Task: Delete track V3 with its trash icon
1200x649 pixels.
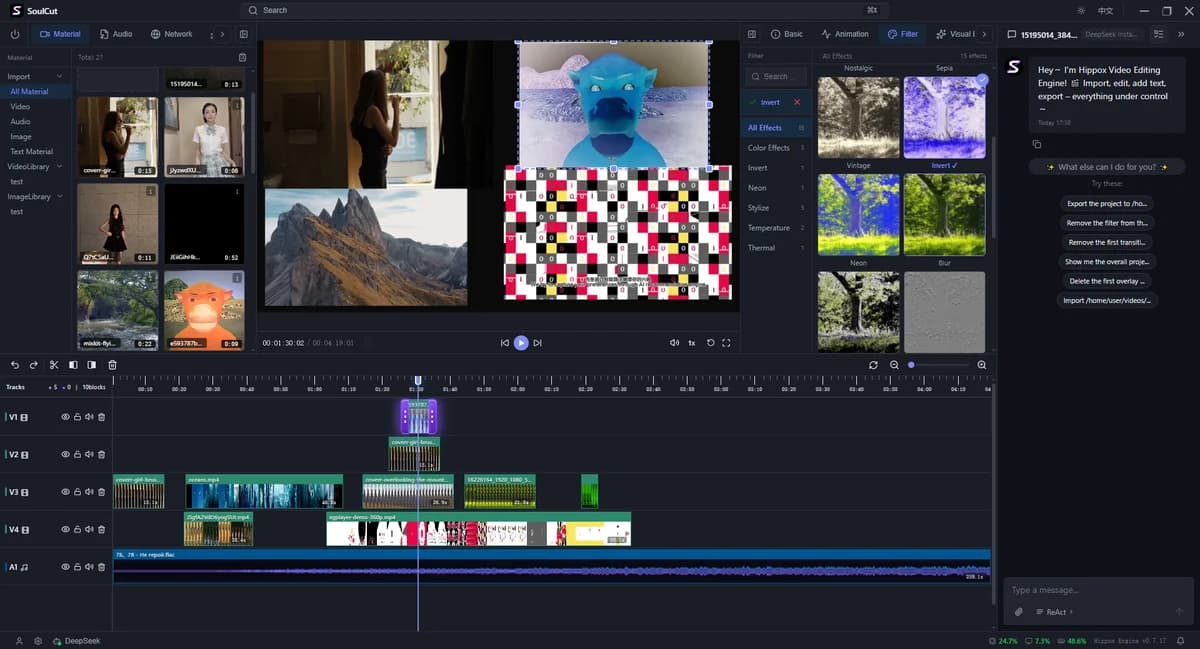Action: [x=101, y=492]
